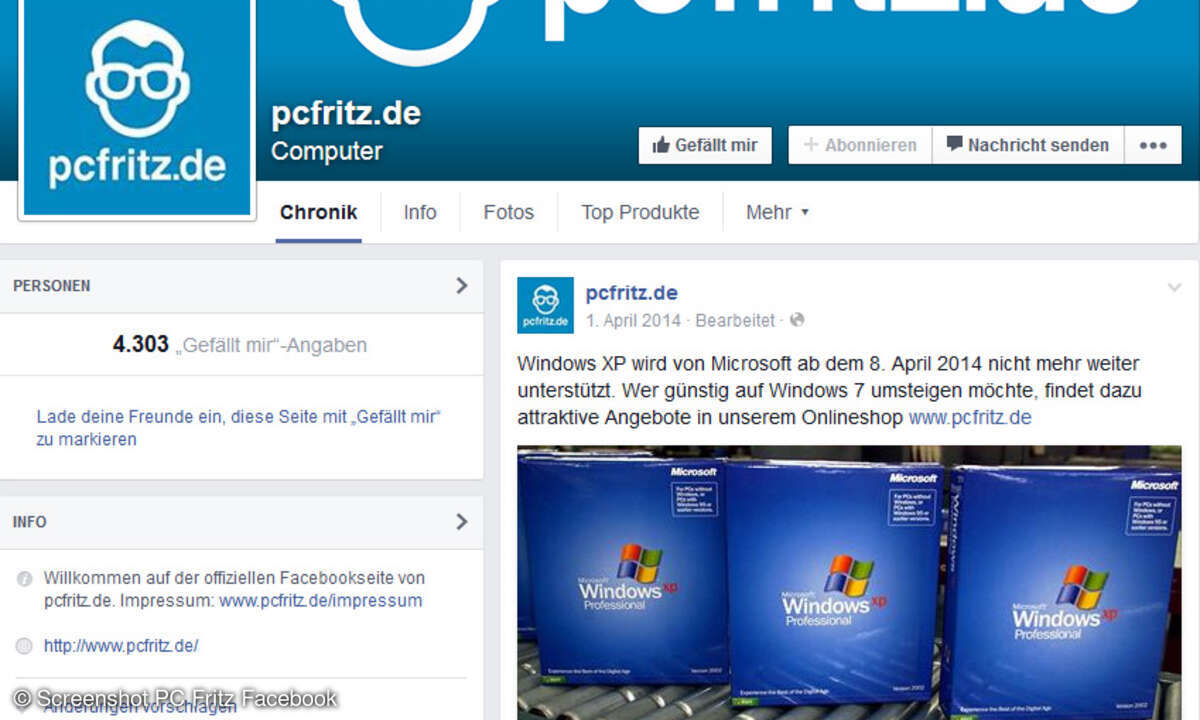Open the www.pcfritz.de/impressum link
Viewport: 1200px width, 720px height.
[x=321, y=601]
